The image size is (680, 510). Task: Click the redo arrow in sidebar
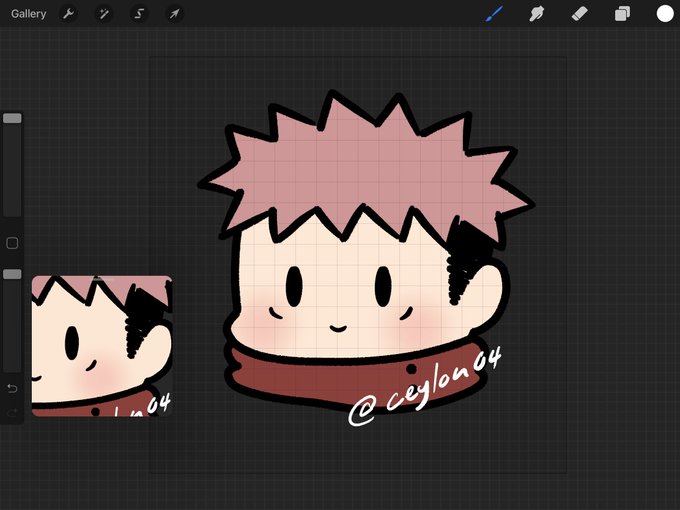tap(12, 412)
